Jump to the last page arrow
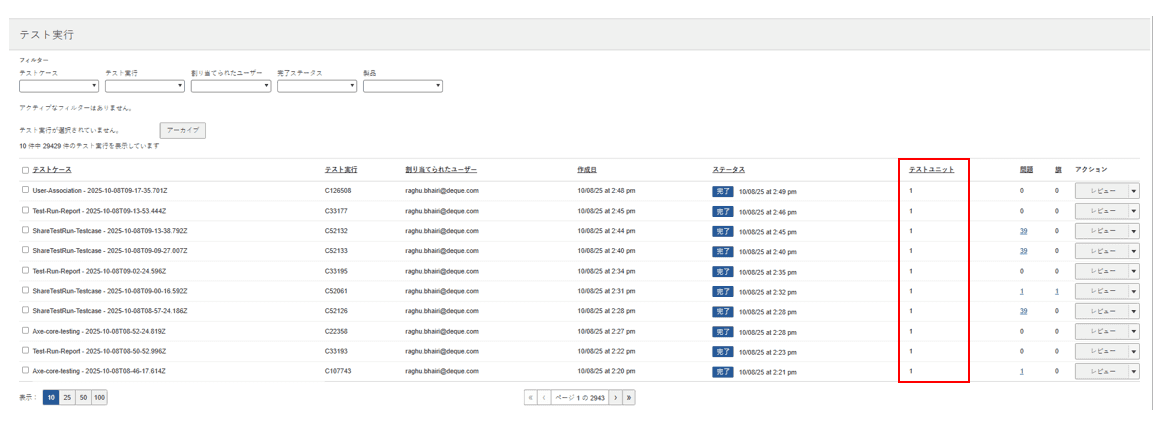Screen dimensions: 1163x425 [629, 397]
